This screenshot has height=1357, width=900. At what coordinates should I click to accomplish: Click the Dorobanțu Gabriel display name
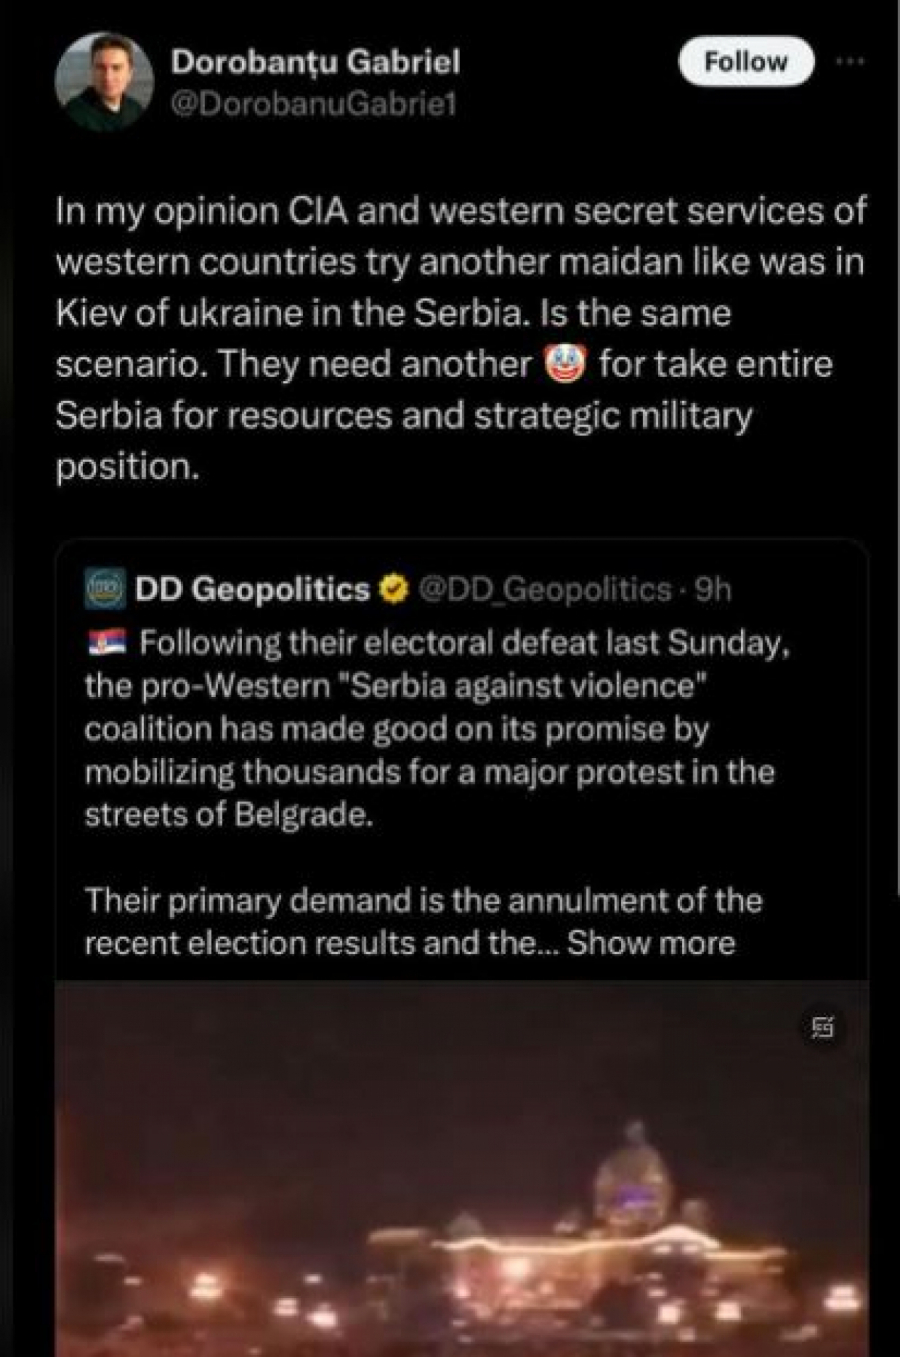pyautogui.click(x=315, y=62)
